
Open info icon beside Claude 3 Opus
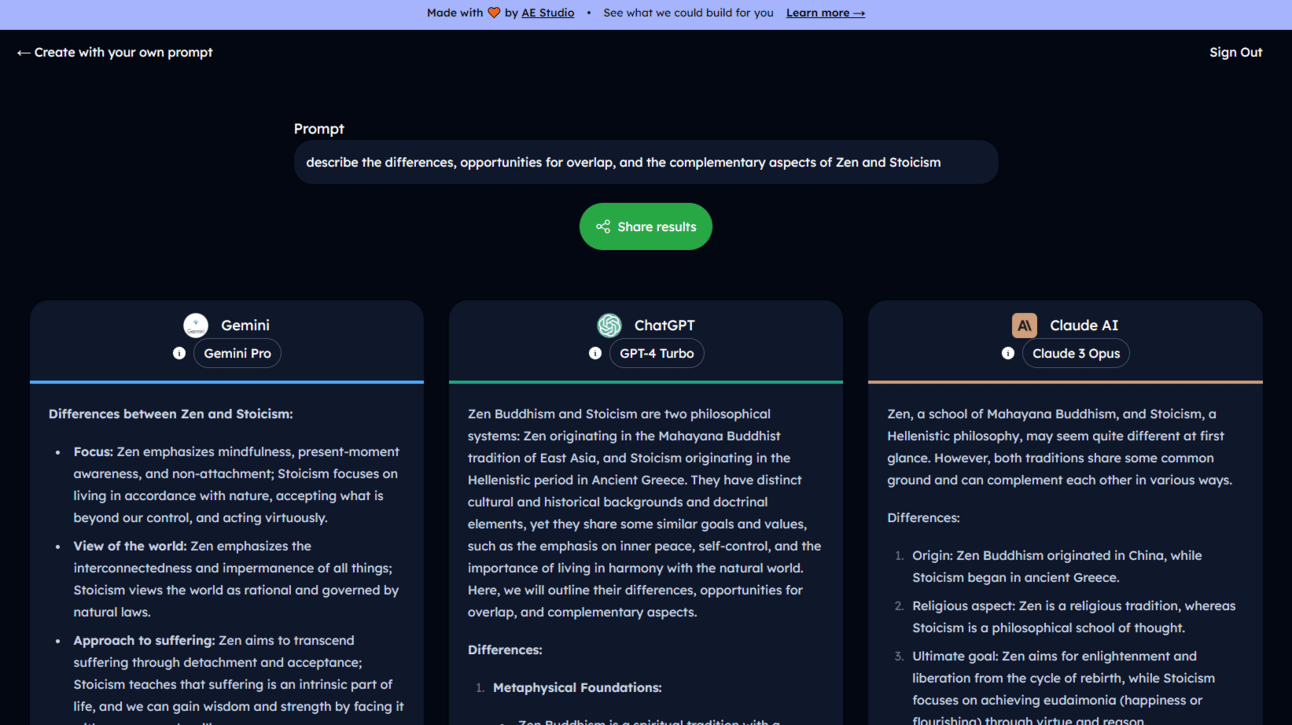pos(1008,353)
